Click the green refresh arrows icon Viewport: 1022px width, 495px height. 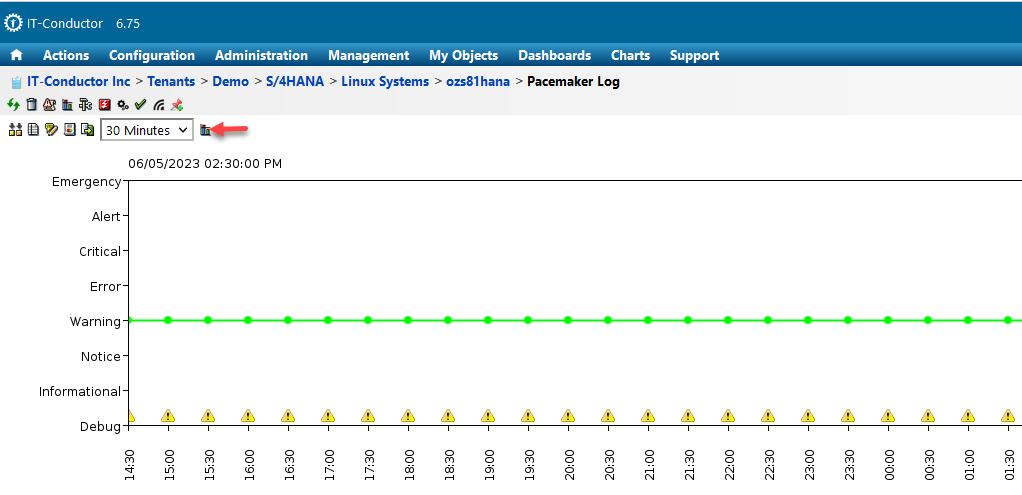(13, 105)
